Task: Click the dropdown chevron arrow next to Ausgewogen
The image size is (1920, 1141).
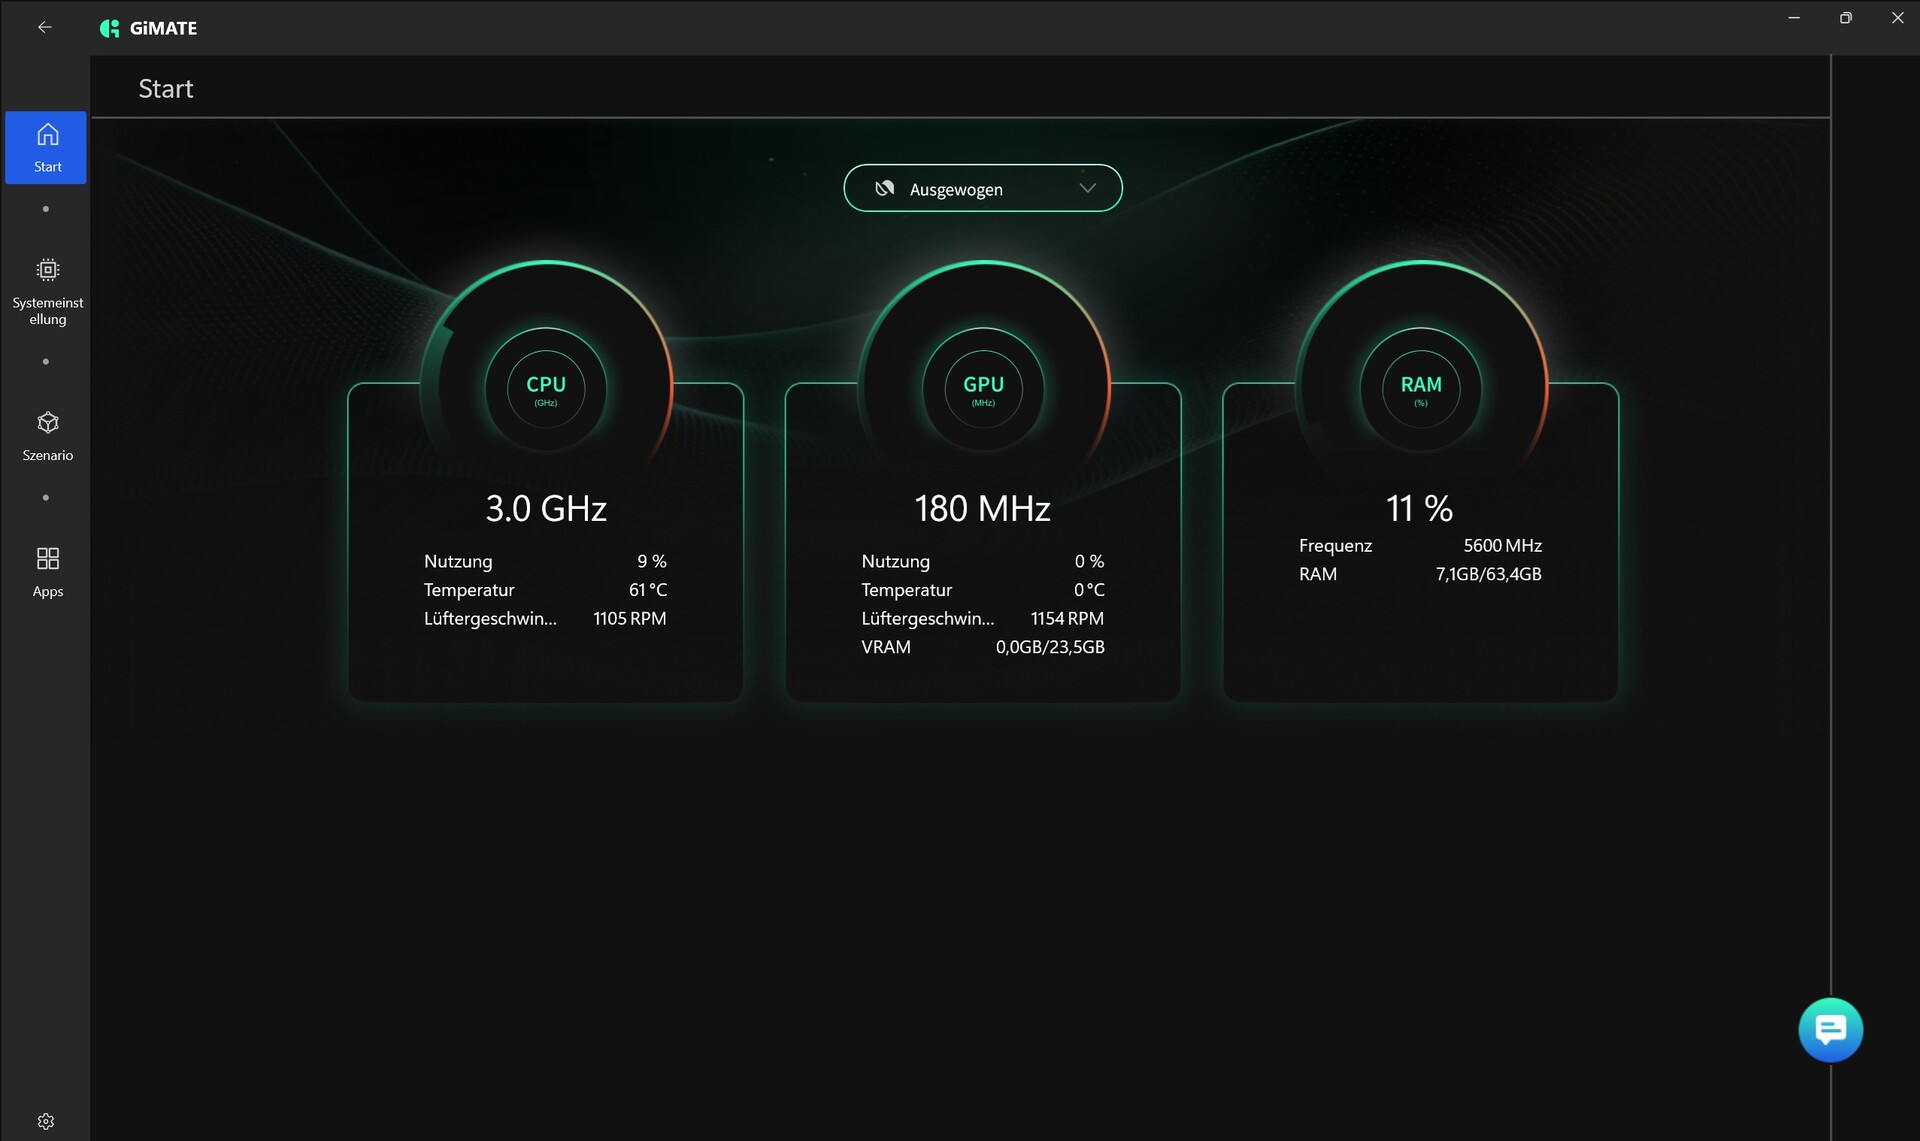Action: click(x=1087, y=188)
